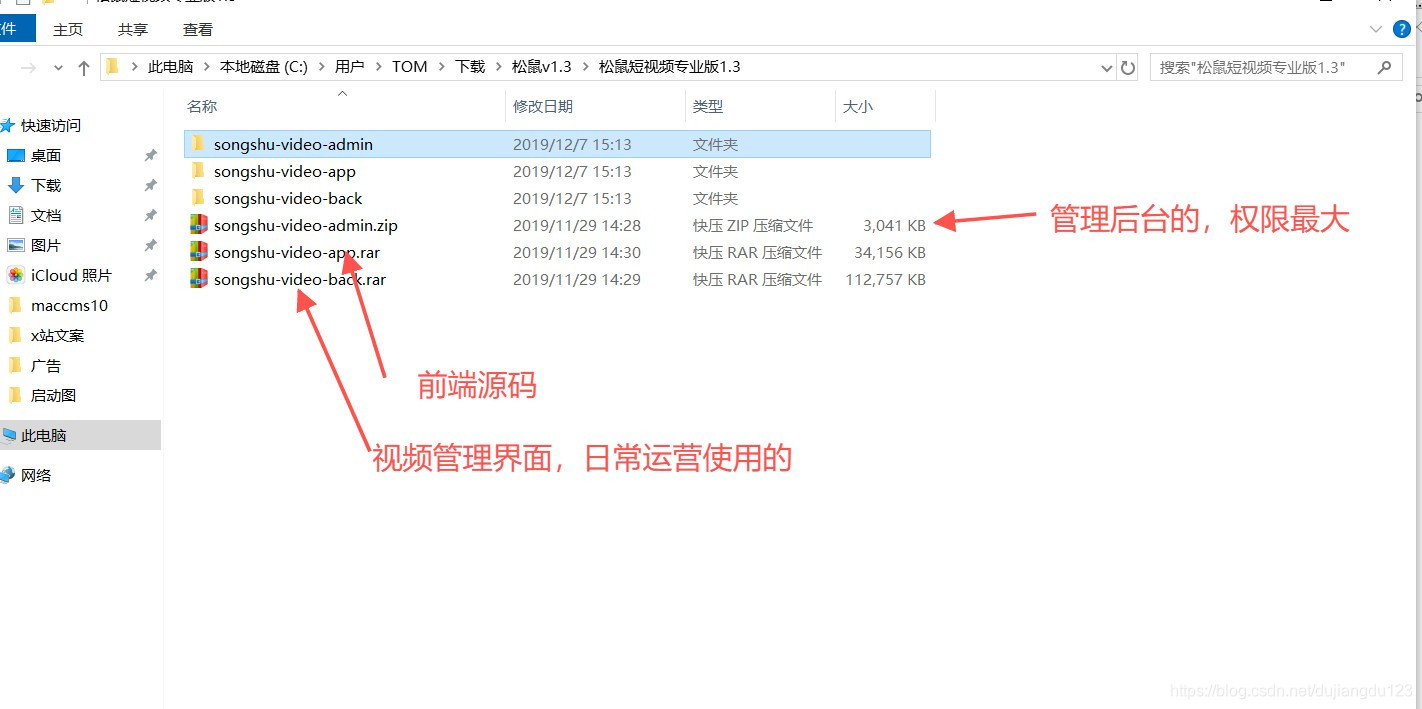Image resolution: width=1422 pixels, height=709 pixels.
Task: Expand chevron after 此电脑 in breadcrumb
Action: click(x=206, y=67)
